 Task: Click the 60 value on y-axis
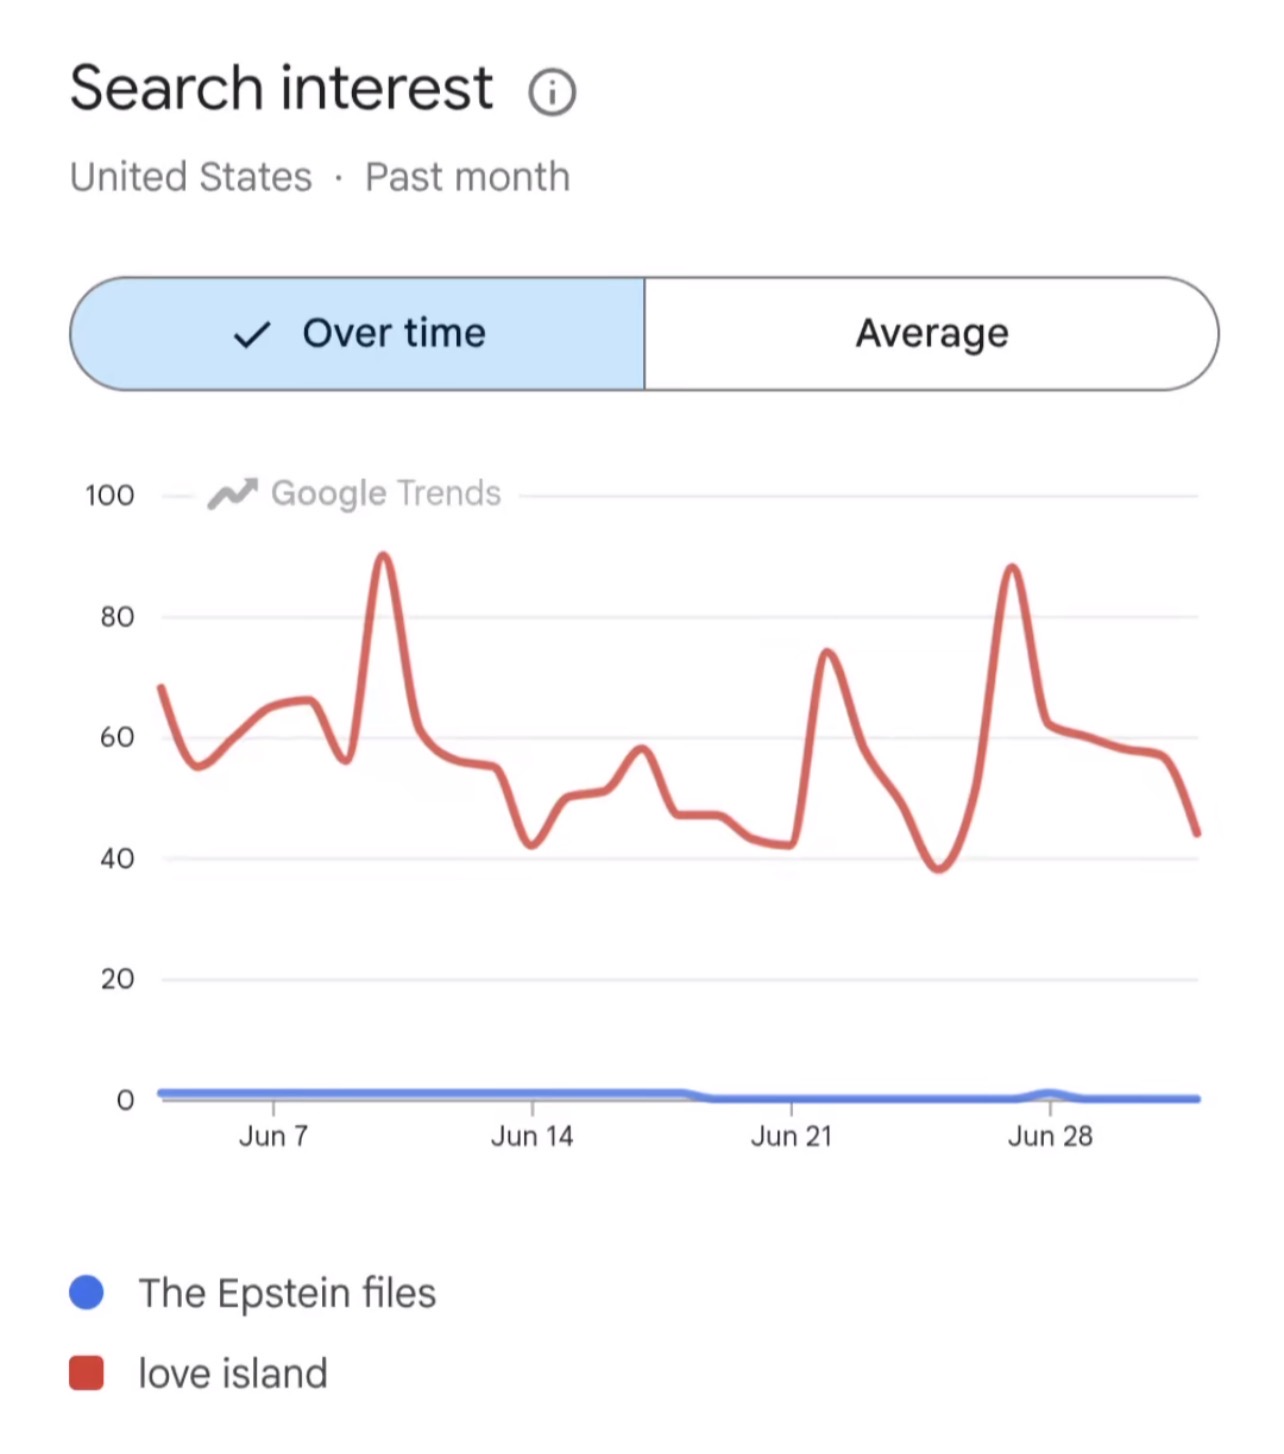pyautogui.click(x=117, y=738)
